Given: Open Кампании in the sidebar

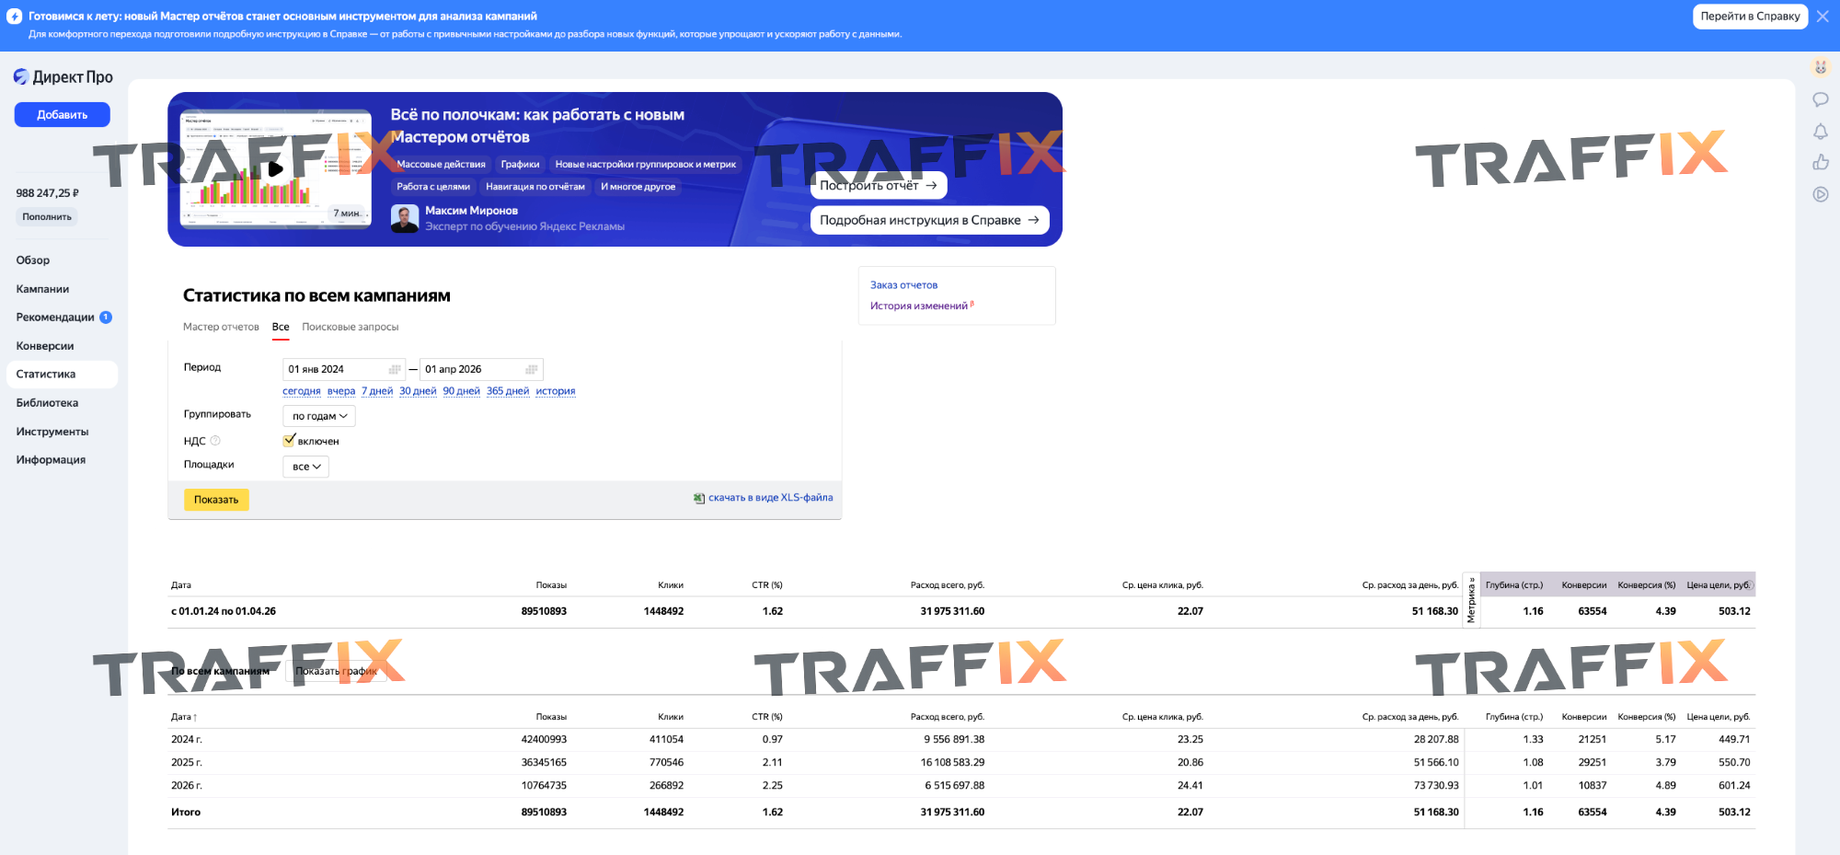Looking at the screenshot, I should tap(42, 289).
